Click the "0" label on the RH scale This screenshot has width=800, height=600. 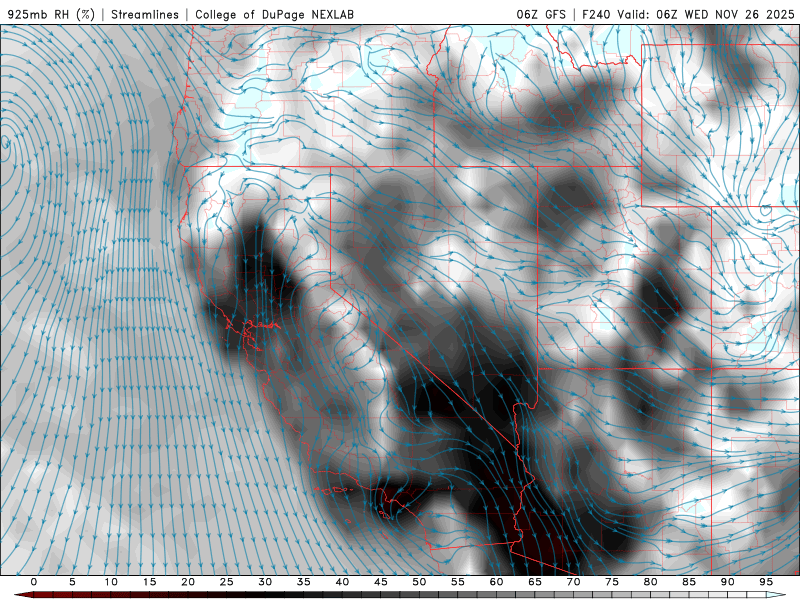34,582
